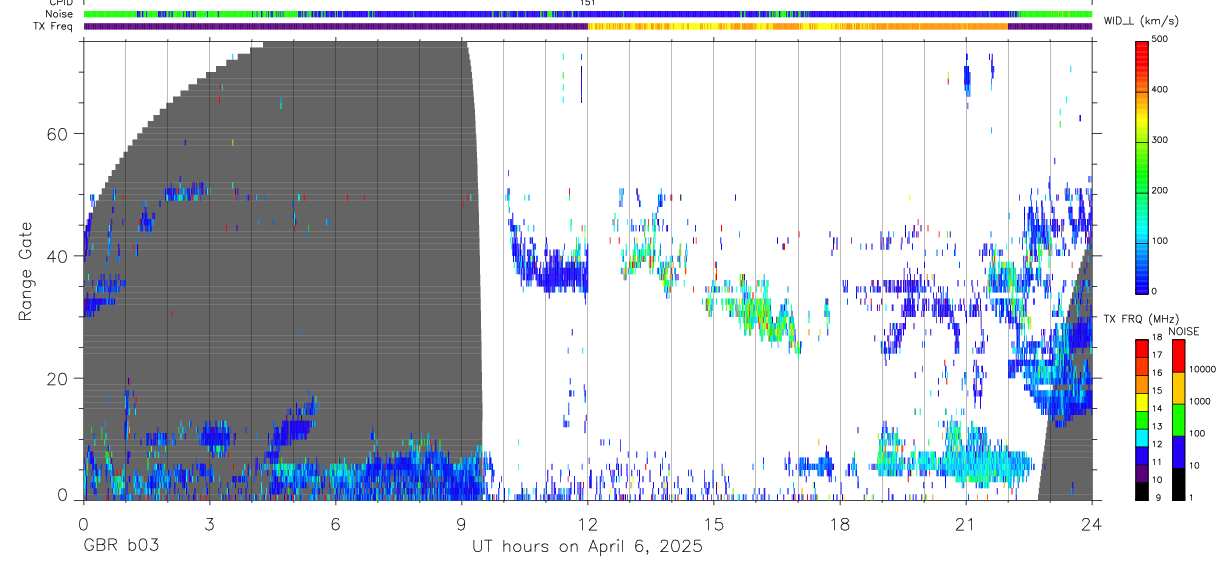The image size is (1228, 567).
Task: Click the '1000' tick on the NOISE legend
Action: (x=1201, y=401)
